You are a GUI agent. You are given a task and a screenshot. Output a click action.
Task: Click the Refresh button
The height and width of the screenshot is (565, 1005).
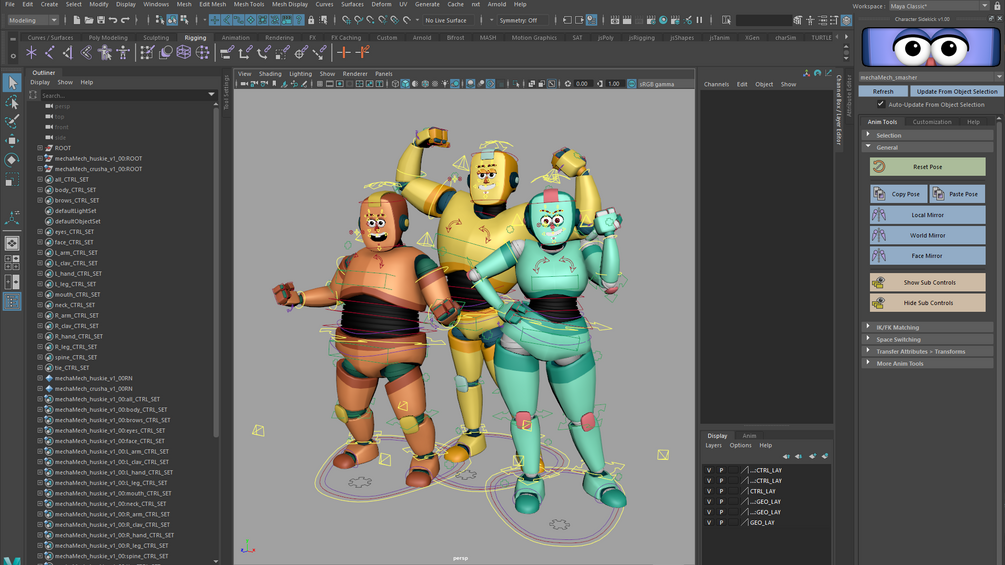coord(883,92)
